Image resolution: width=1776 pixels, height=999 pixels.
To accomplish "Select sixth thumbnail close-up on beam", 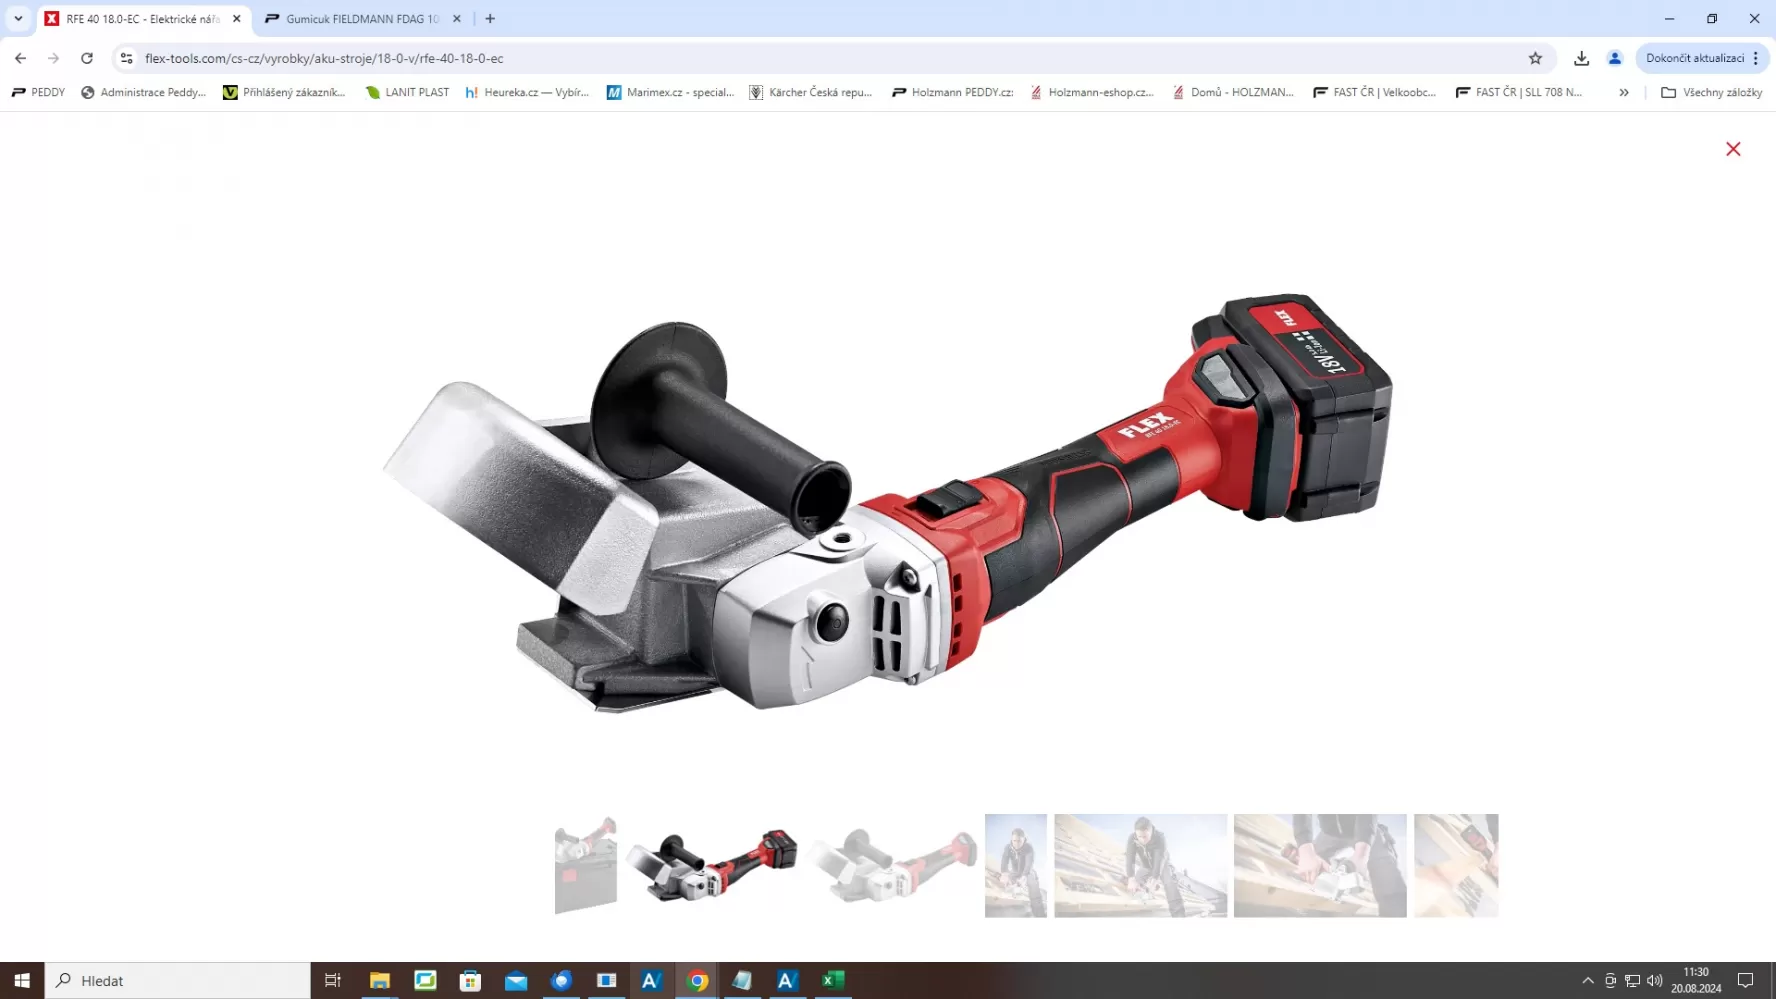I will [1320, 865].
